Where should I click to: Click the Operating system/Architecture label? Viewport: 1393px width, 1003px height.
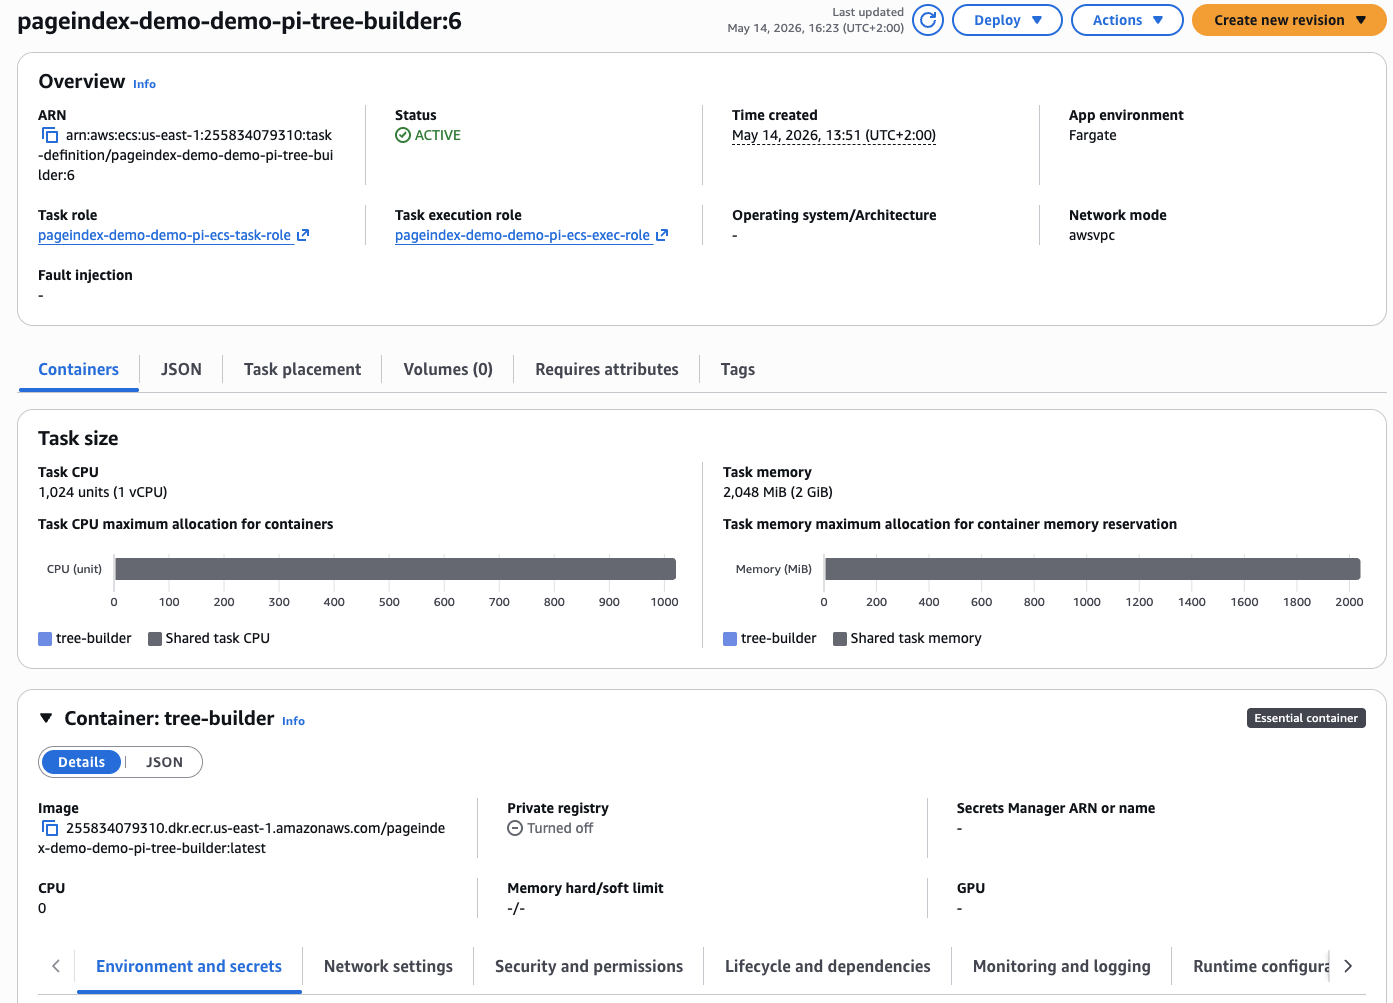pyautogui.click(x=834, y=215)
